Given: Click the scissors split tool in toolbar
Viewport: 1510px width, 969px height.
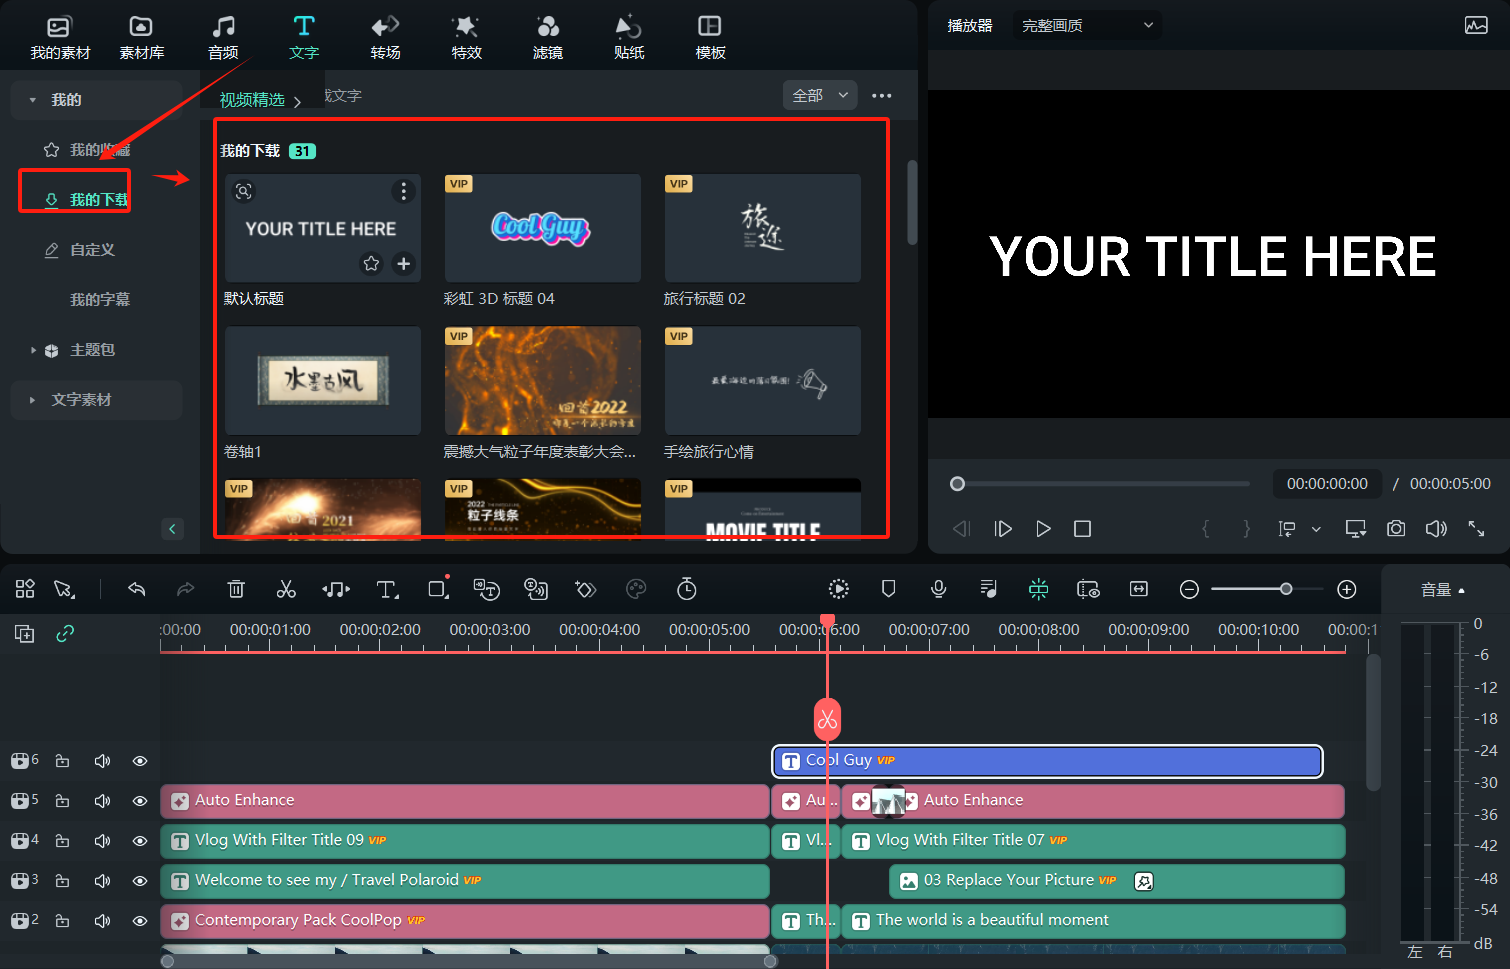Looking at the screenshot, I should 286,589.
